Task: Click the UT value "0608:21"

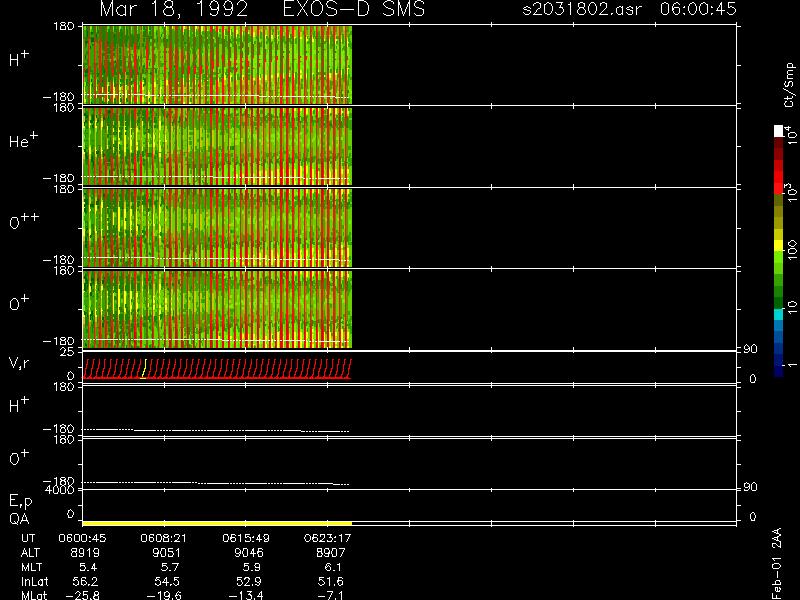Action: [164, 538]
